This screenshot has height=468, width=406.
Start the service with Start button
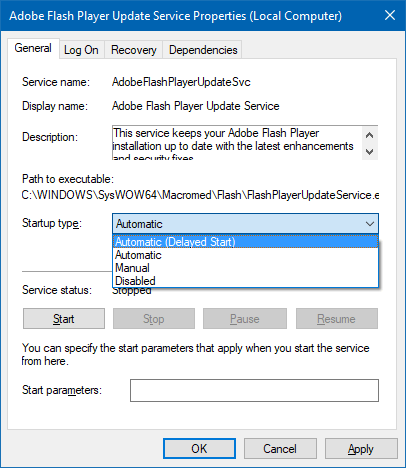pyautogui.click(x=64, y=319)
